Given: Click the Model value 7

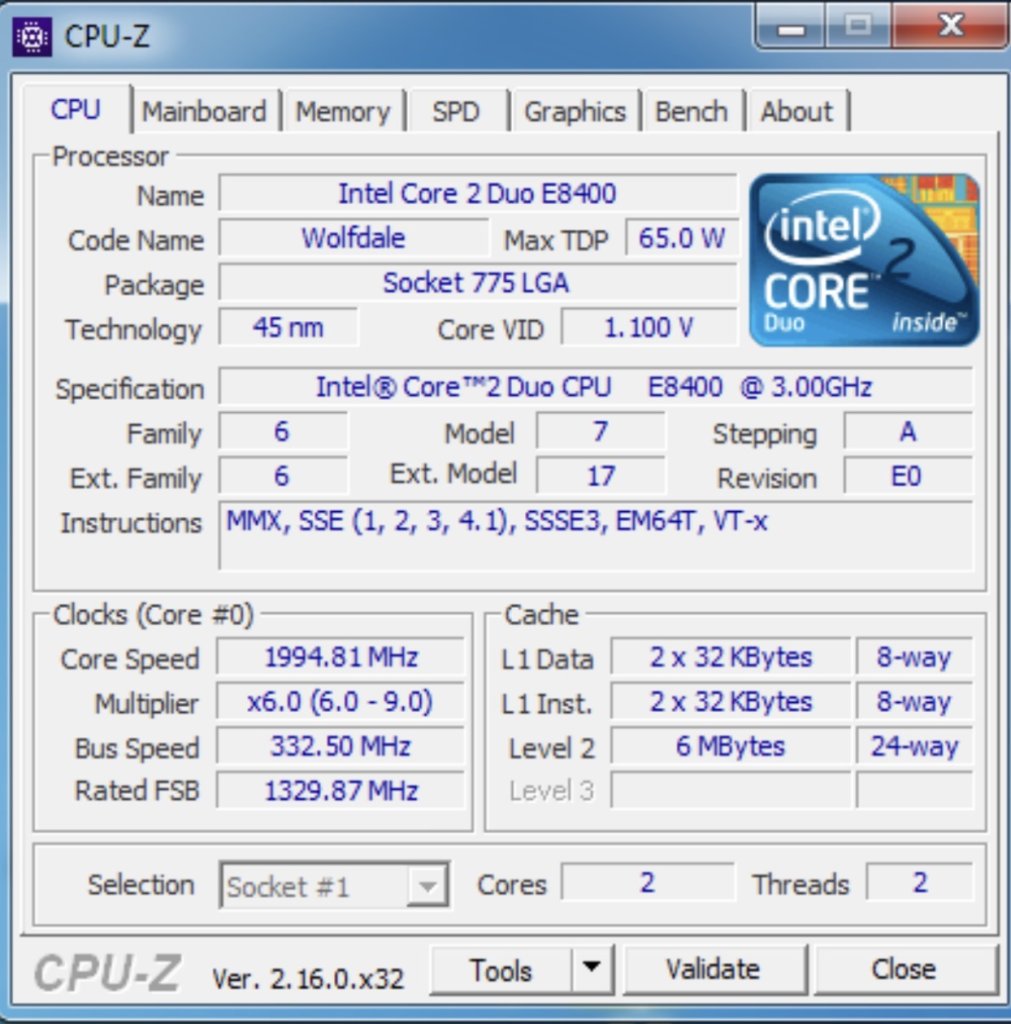Looking at the screenshot, I should [x=600, y=431].
